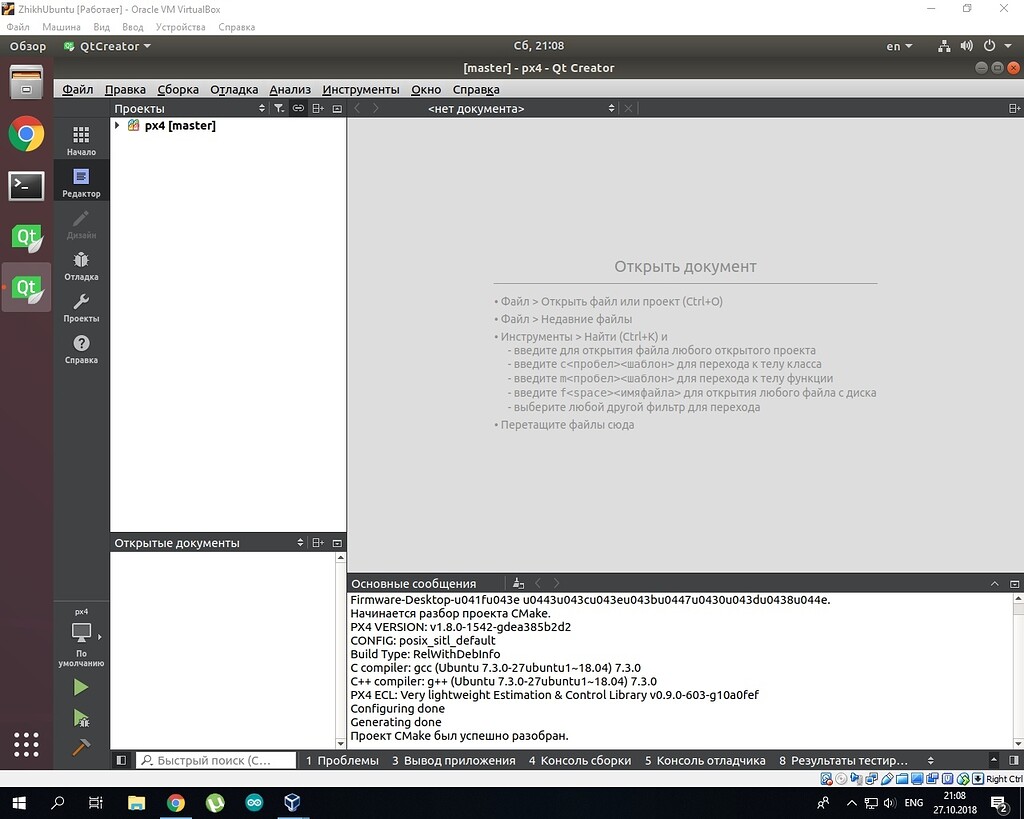Switch to Редактор mode
Screen dimensions: 1024x819
click(81, 182)
